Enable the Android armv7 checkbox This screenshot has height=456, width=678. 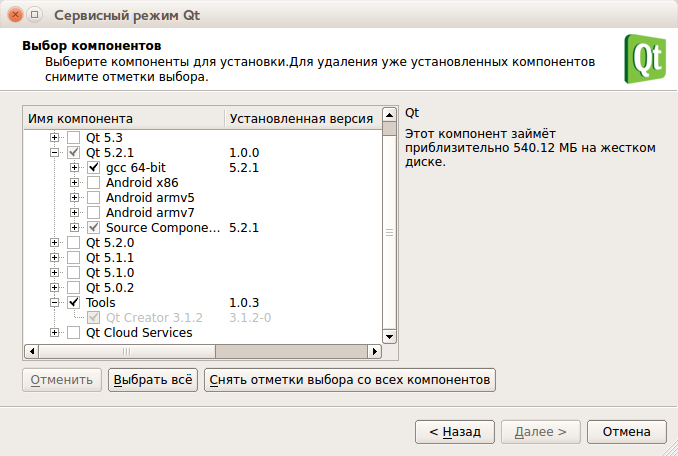93,212
